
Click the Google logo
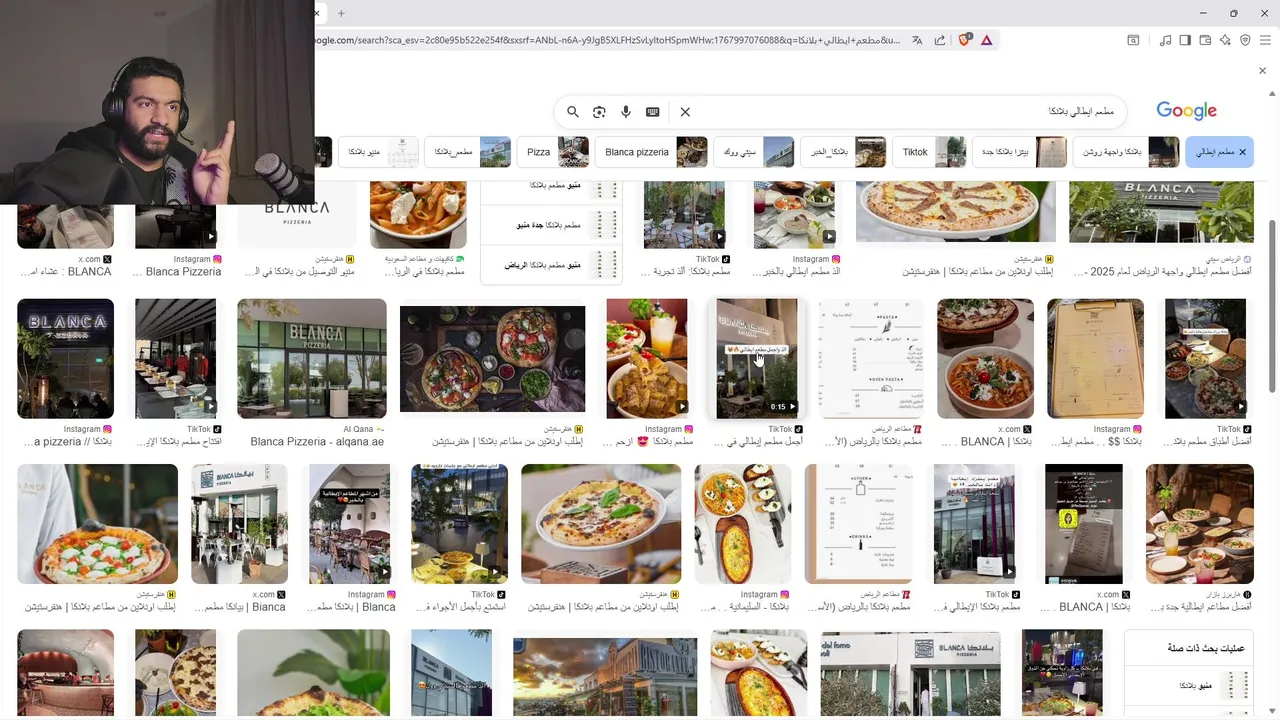1187,111
